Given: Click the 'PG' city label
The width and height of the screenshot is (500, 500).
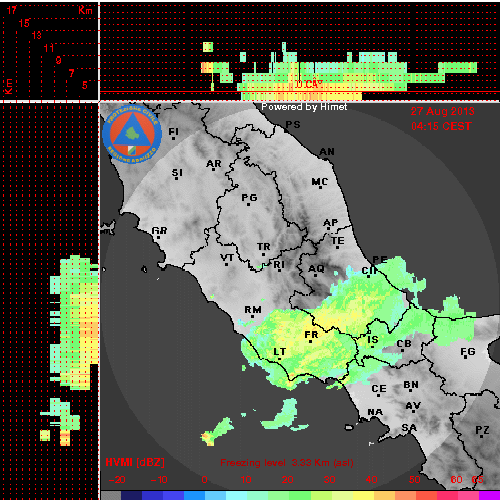Looking at the screenshot, I should 249,198.
